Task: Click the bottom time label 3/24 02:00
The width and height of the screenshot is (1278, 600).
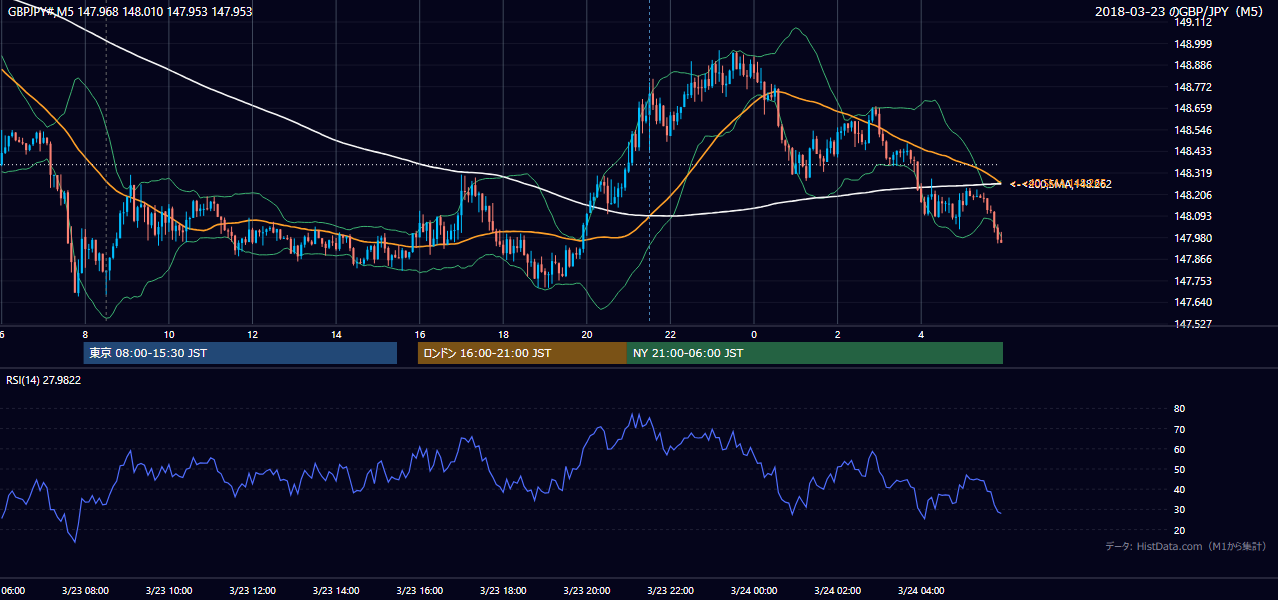Action: [x=838, y=590]
